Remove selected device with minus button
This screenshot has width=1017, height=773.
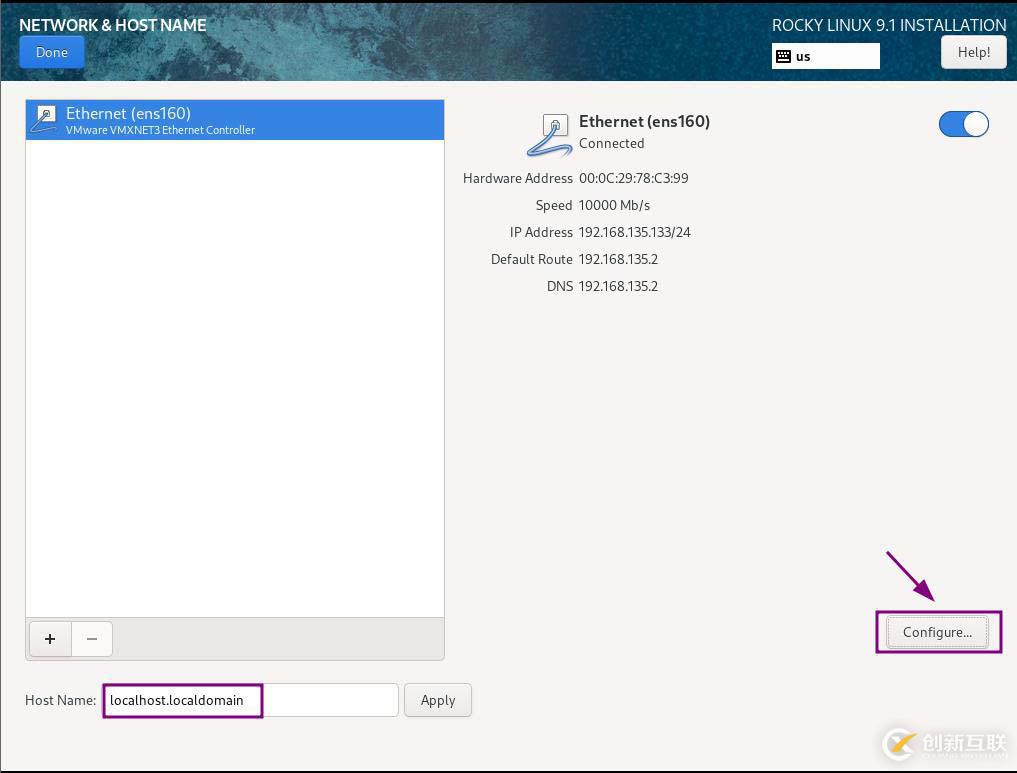pyautogui.click(x=91, y=639)
